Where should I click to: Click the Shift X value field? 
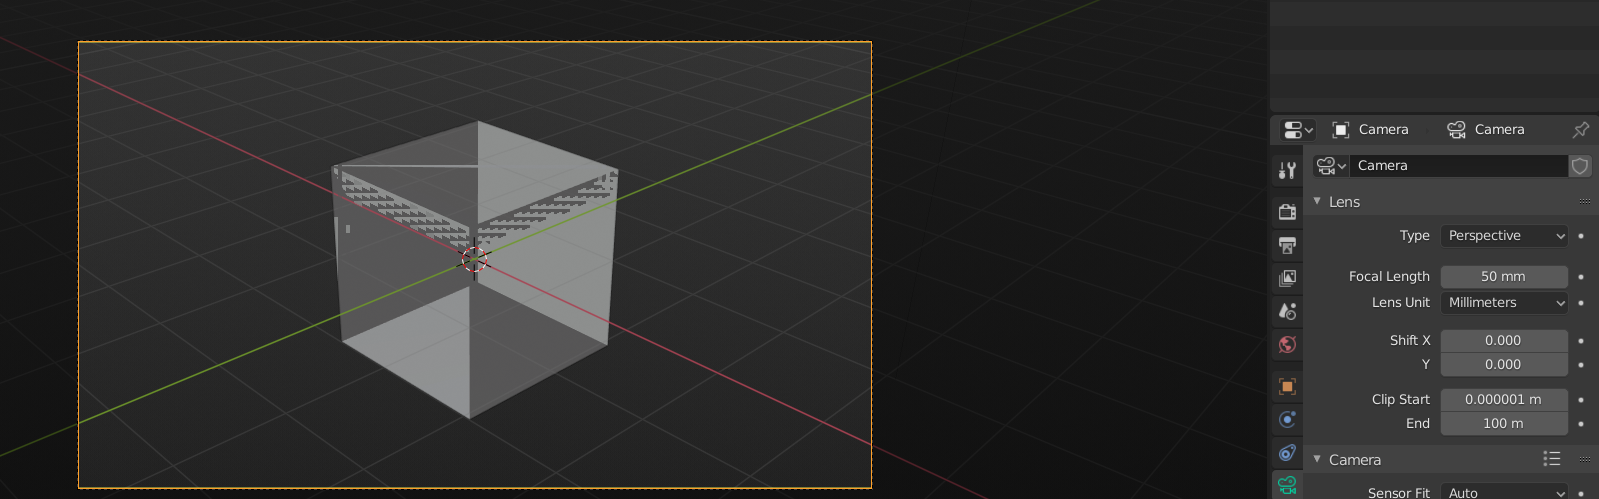pos(1504,341)
